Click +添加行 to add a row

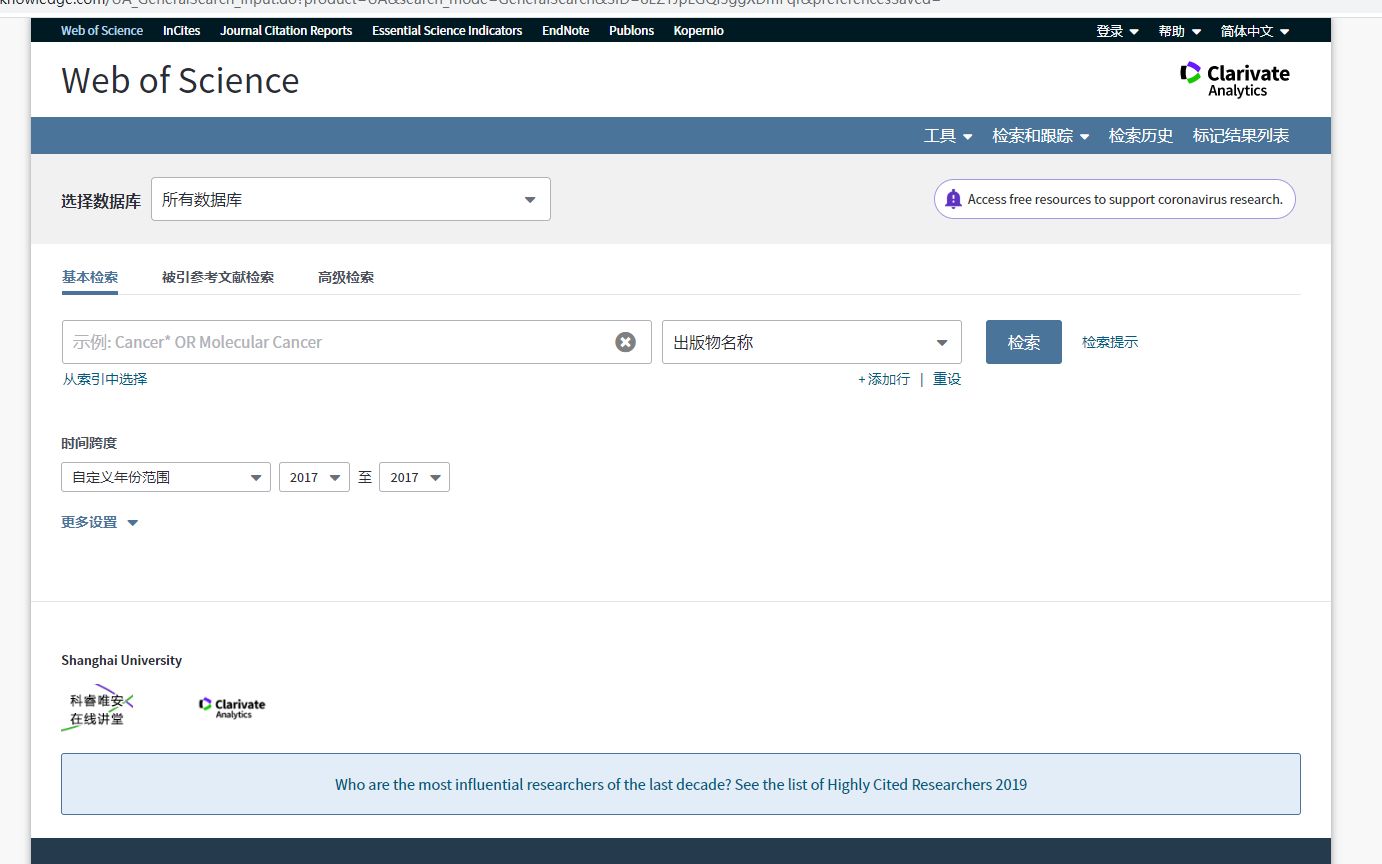884,379
